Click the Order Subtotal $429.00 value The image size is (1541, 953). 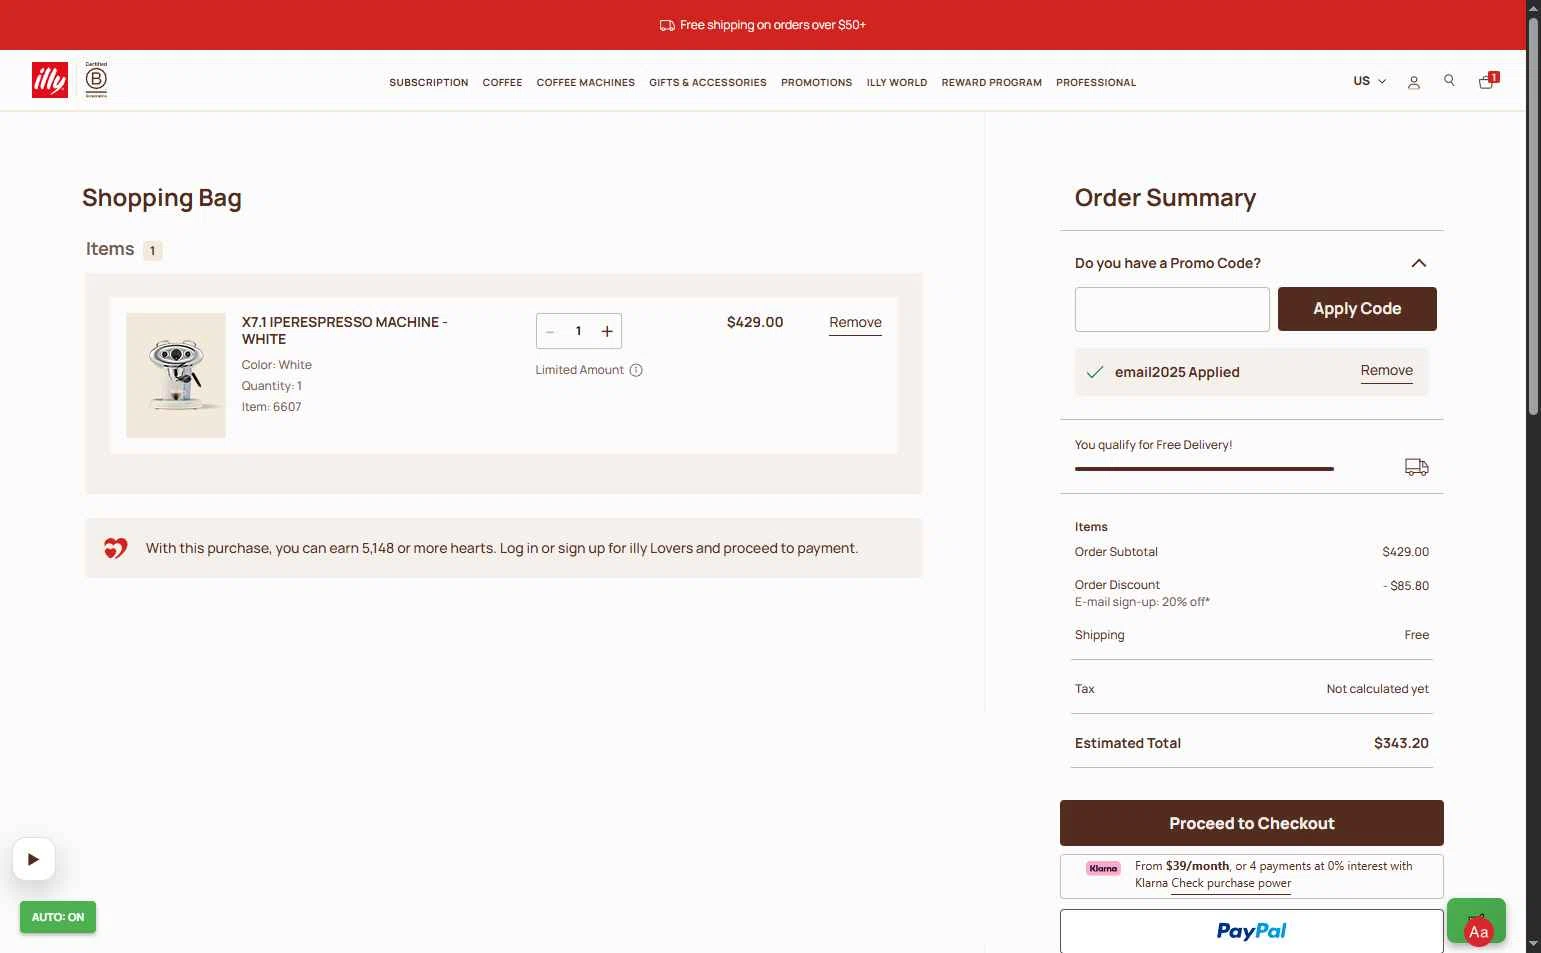[x=1405, y=552]
